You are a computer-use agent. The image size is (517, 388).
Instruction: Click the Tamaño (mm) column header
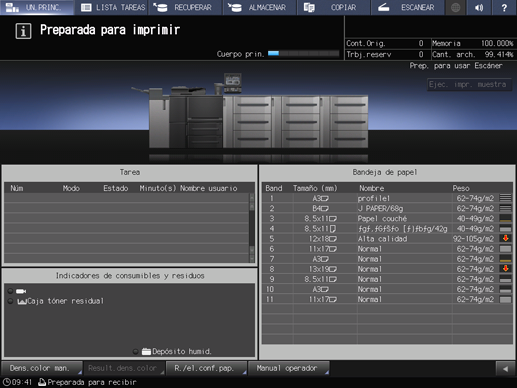point(315,188)
